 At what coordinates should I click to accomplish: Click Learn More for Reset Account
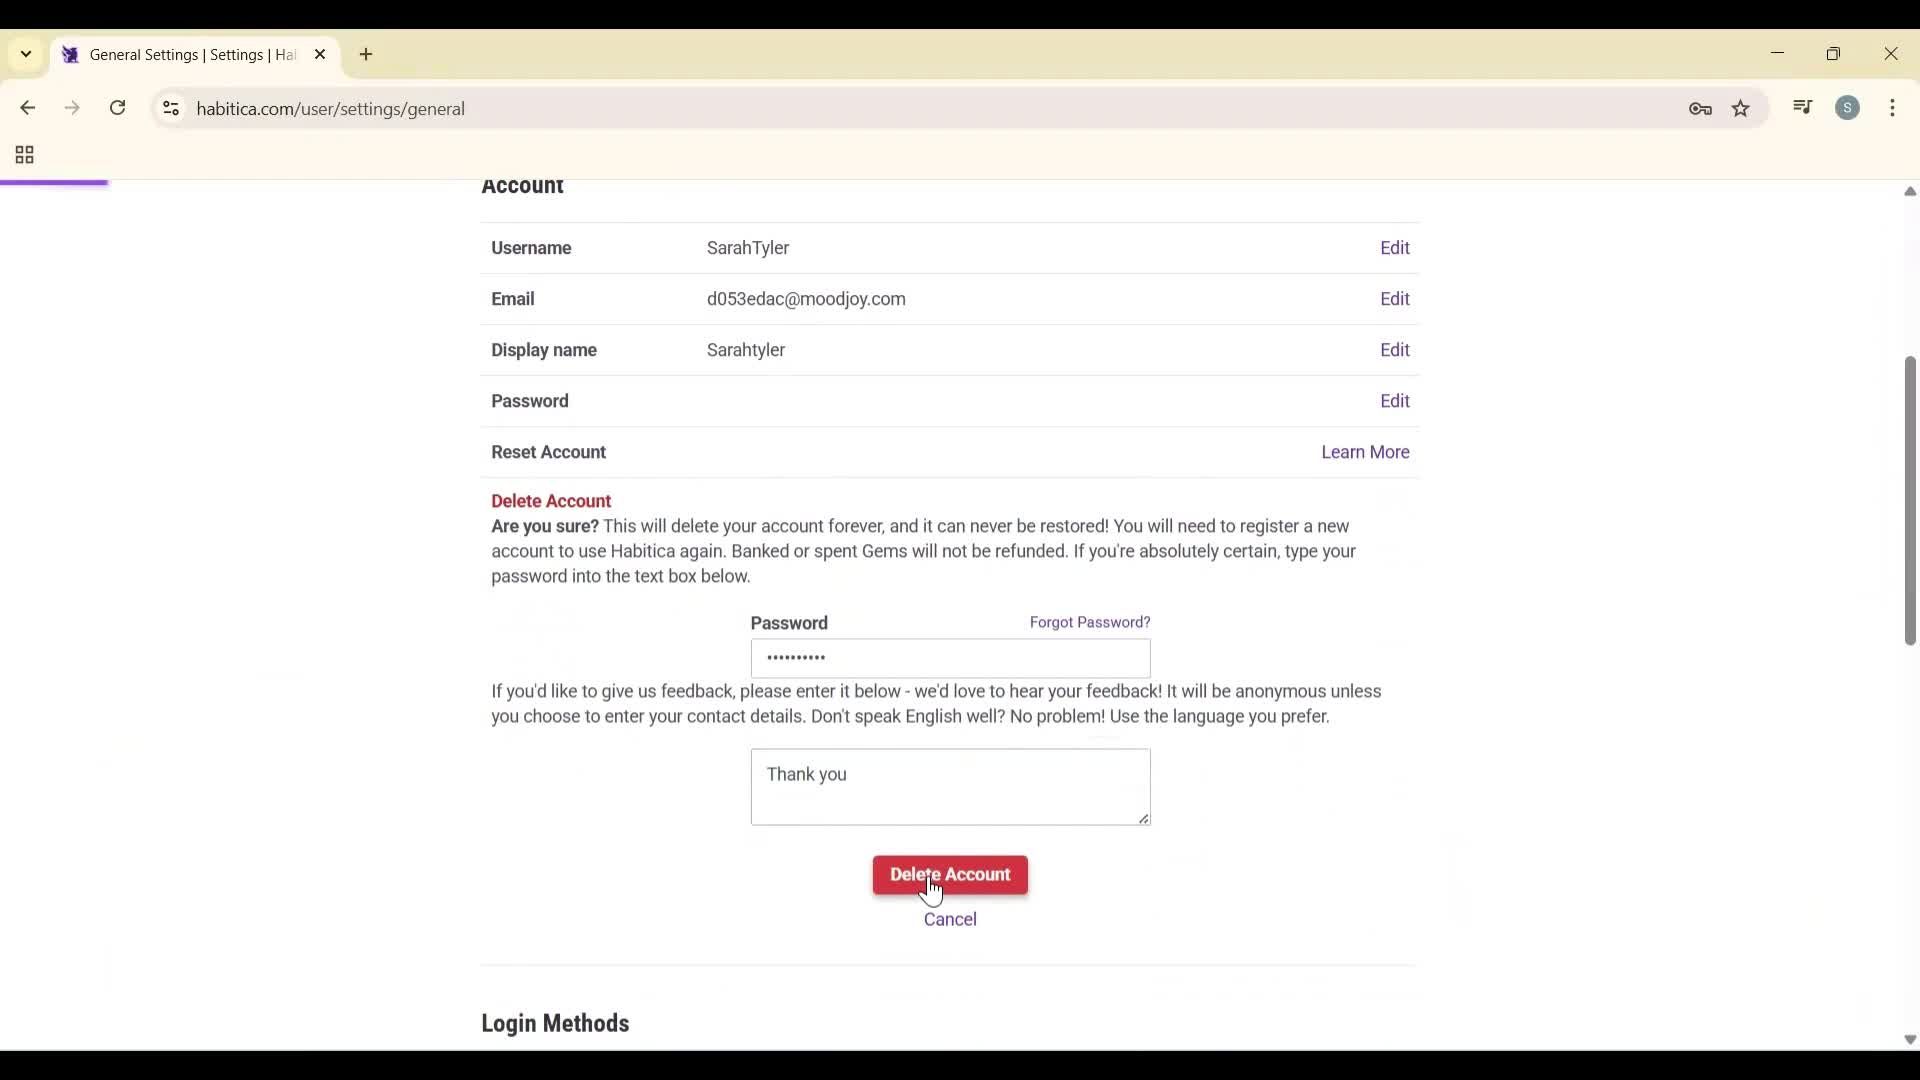(1364, 452)
